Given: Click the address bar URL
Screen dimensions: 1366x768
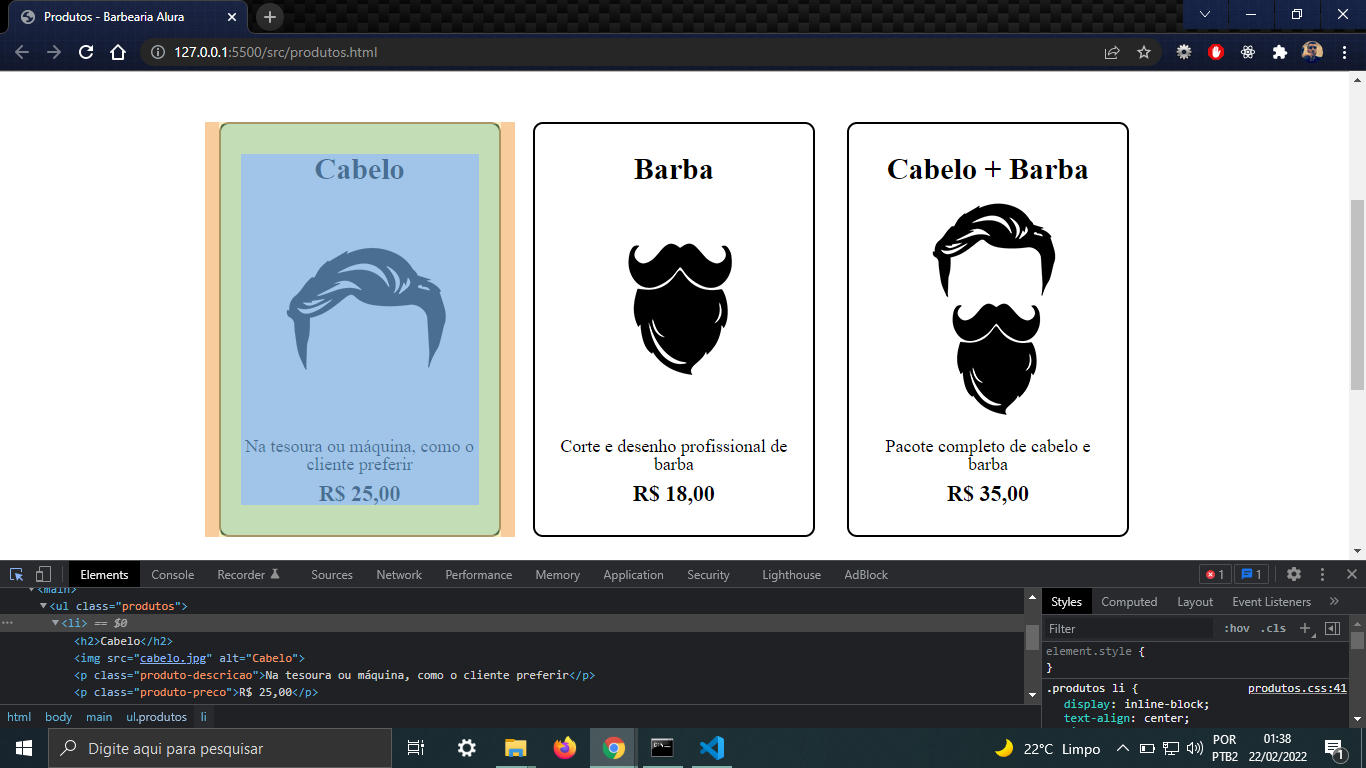Looking at the screenshot, I should [x=276, y=52].
